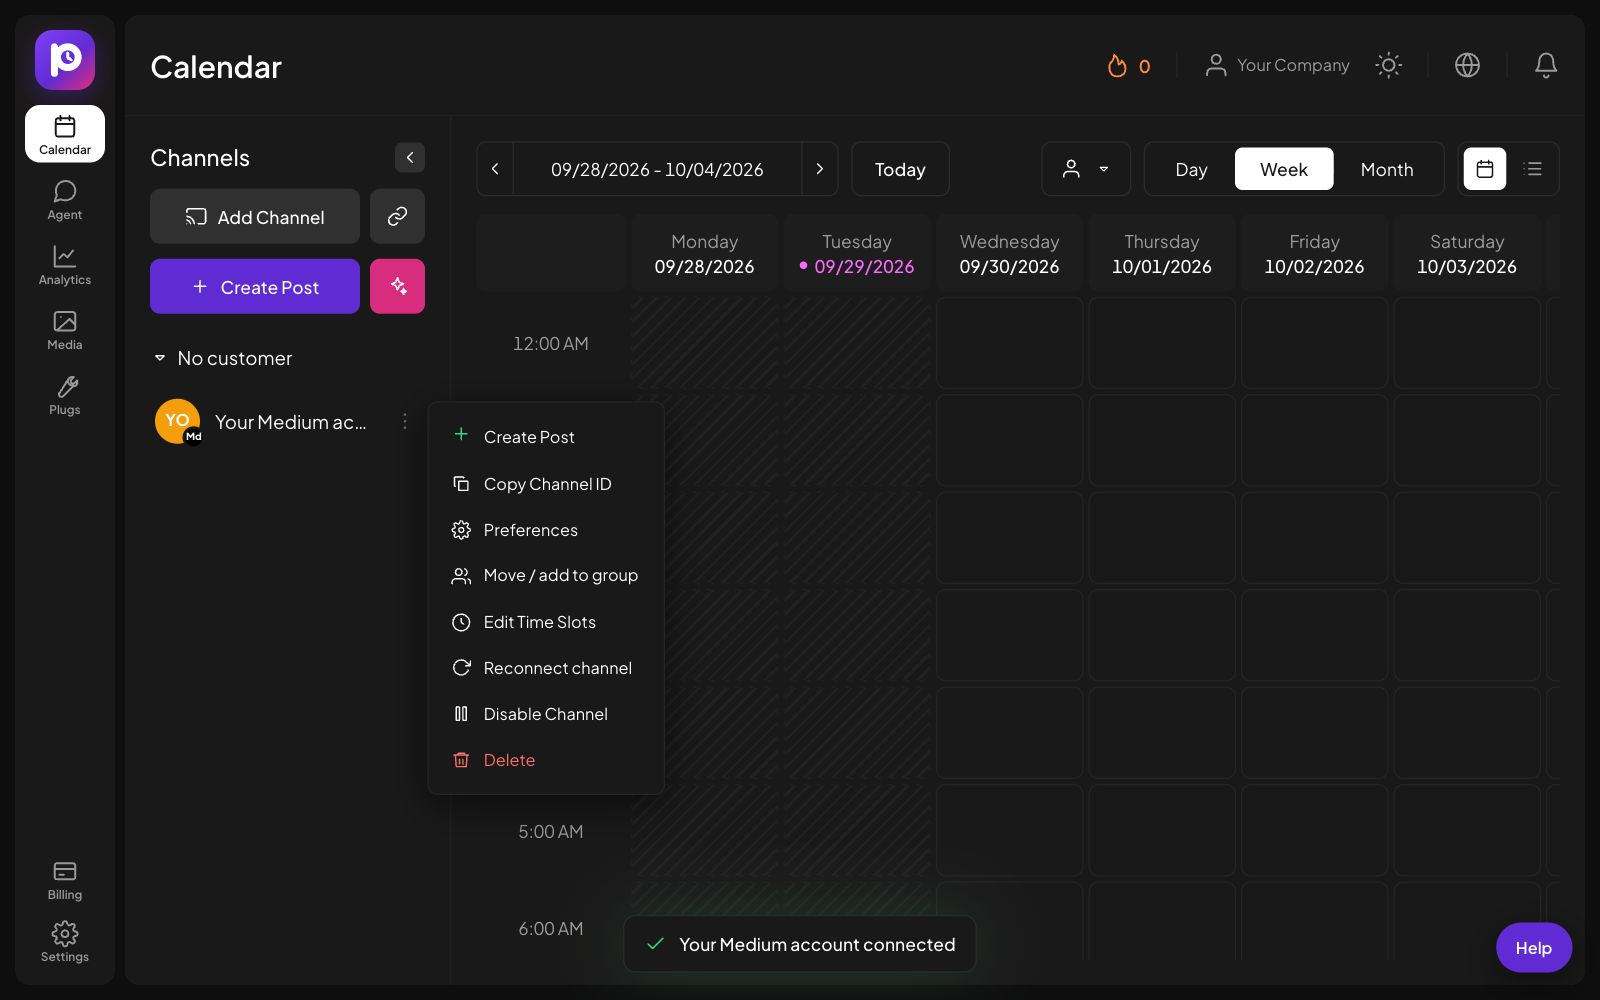Click the Friday 10/02/2026 column header

coord(1314,254)
